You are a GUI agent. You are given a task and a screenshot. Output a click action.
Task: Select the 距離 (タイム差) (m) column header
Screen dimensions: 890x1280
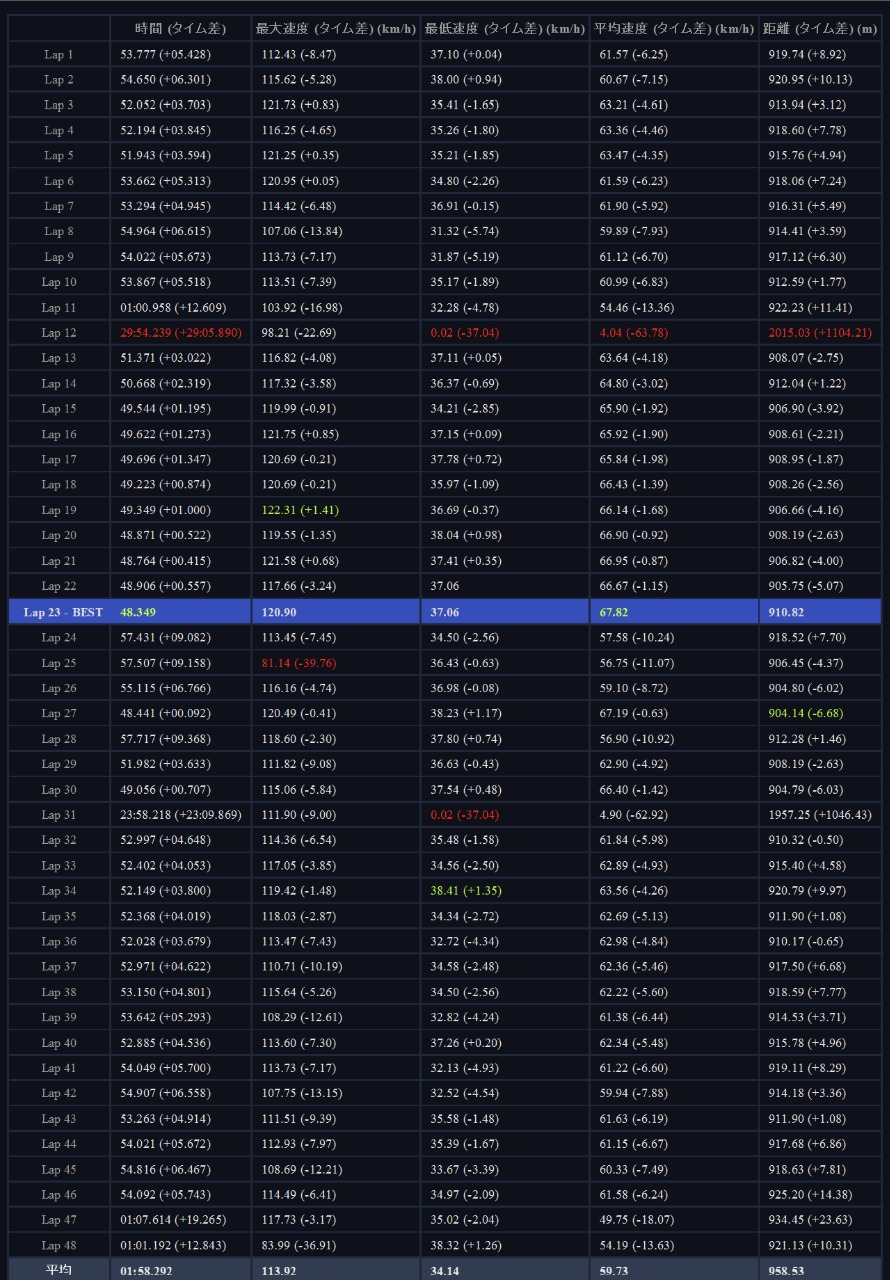819,28
